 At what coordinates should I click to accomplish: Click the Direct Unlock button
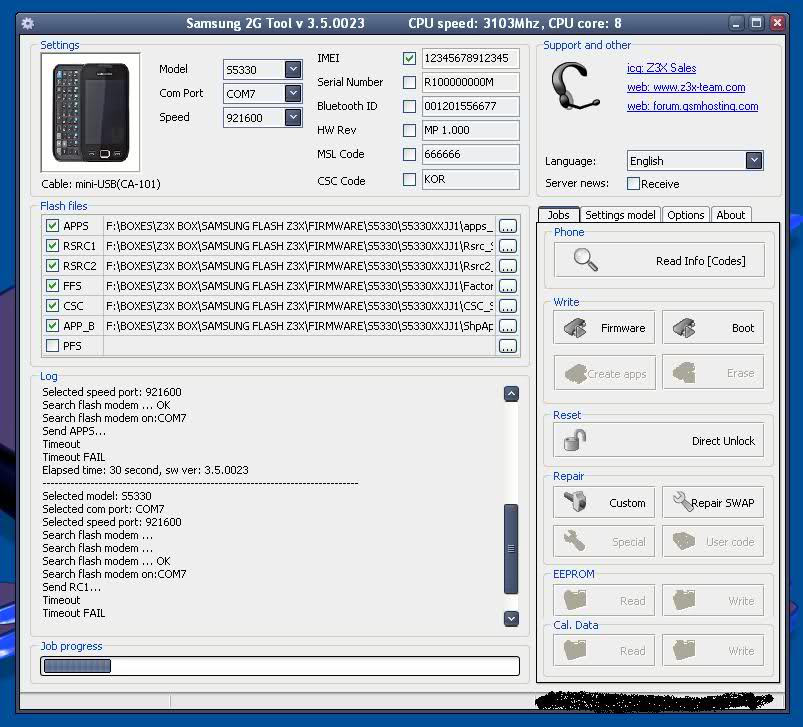click(659, 440)
